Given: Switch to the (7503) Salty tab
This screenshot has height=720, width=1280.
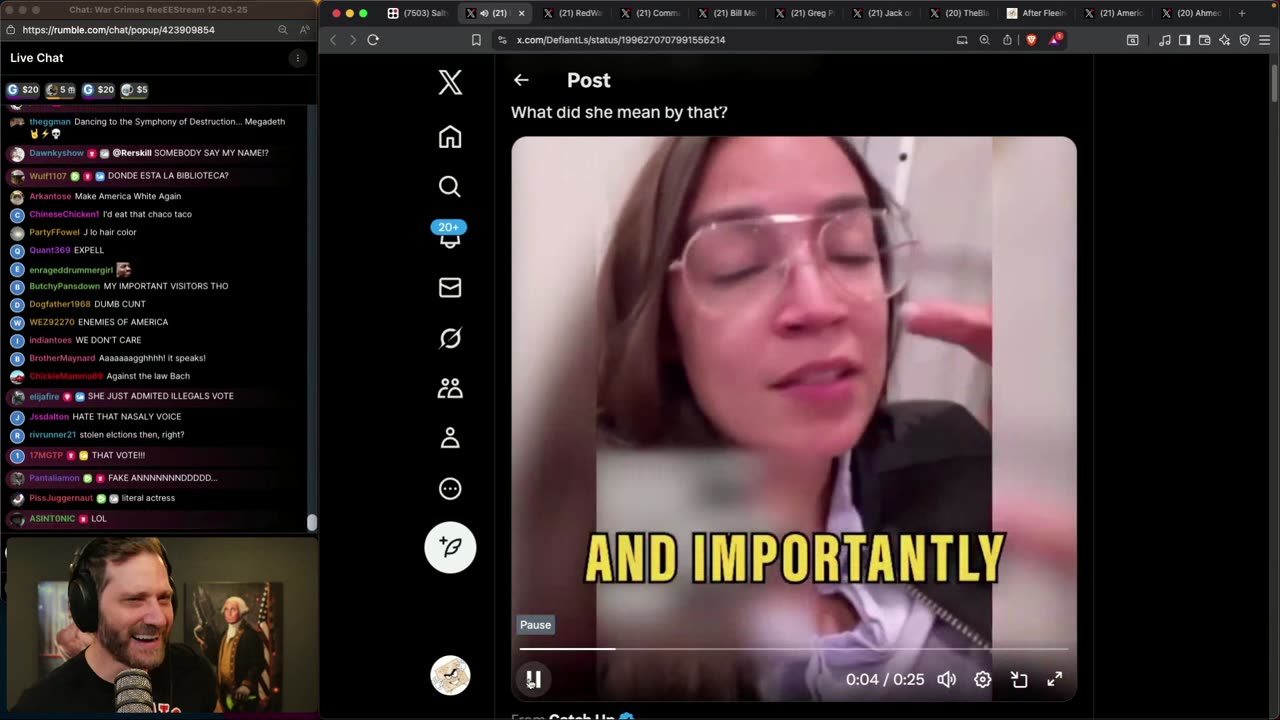Looking at the screenshot, I should pos(418,13).
